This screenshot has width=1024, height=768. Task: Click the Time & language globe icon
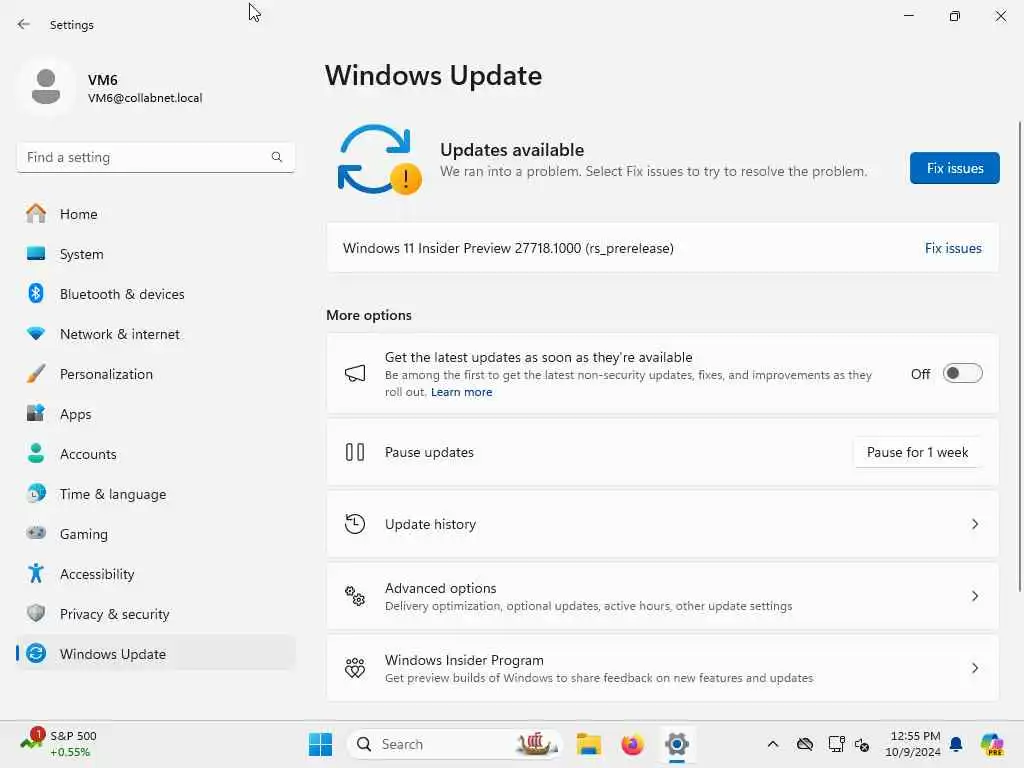36,493
